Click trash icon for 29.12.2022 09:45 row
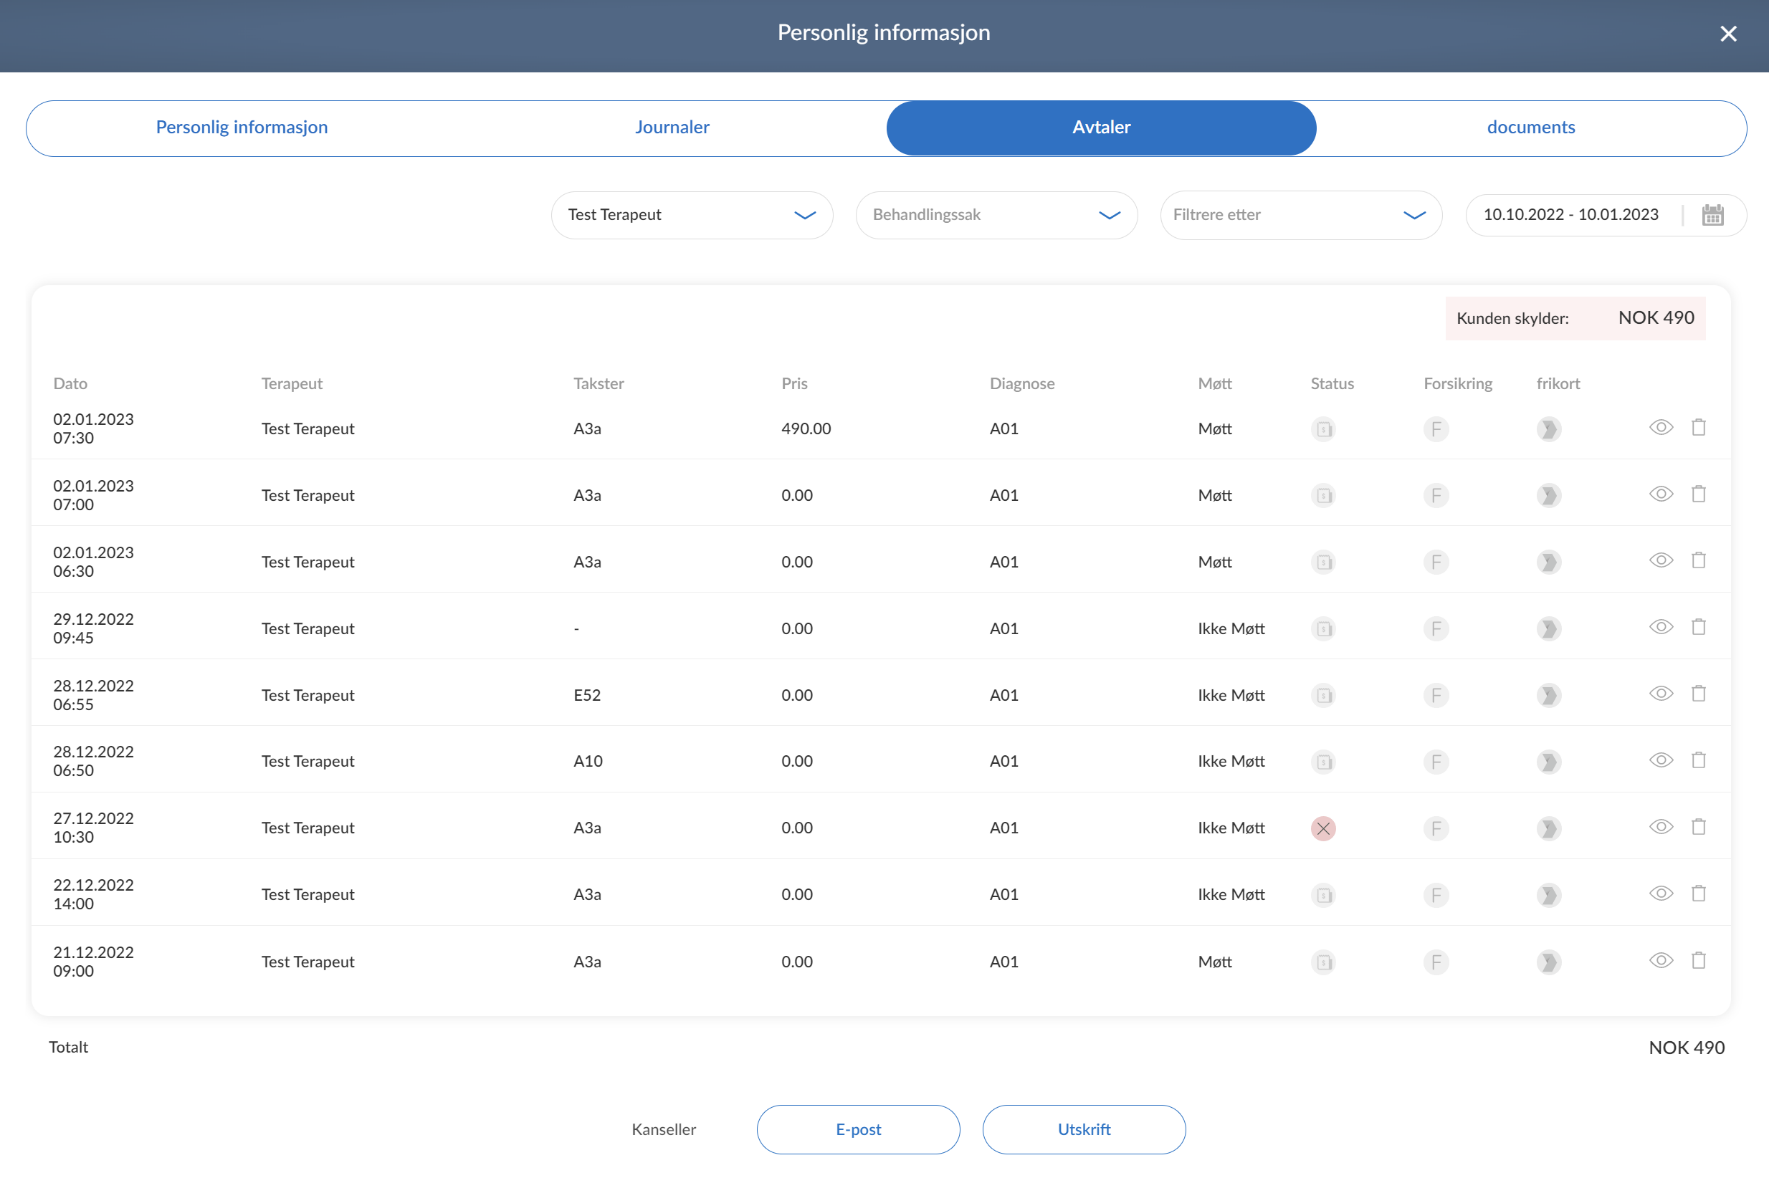1769x1178 pixels. (x=1698, y=627)
